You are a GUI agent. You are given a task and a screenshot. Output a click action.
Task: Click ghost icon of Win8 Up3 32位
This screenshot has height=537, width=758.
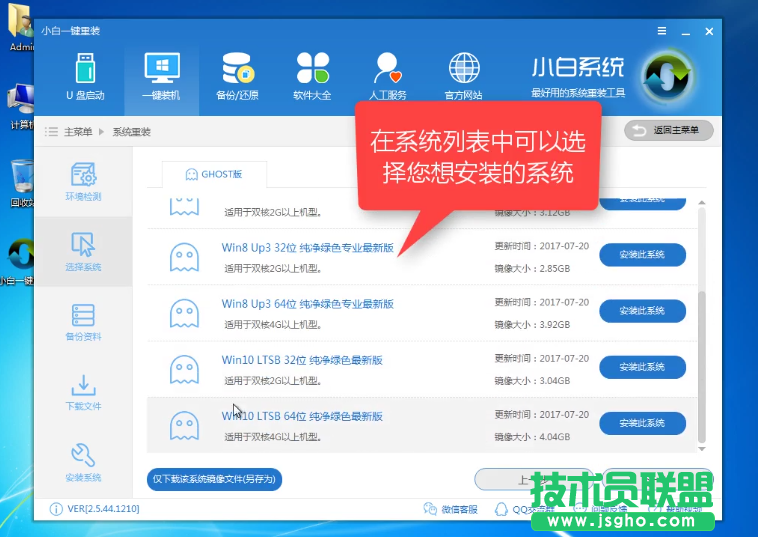[x=184, y=257]
